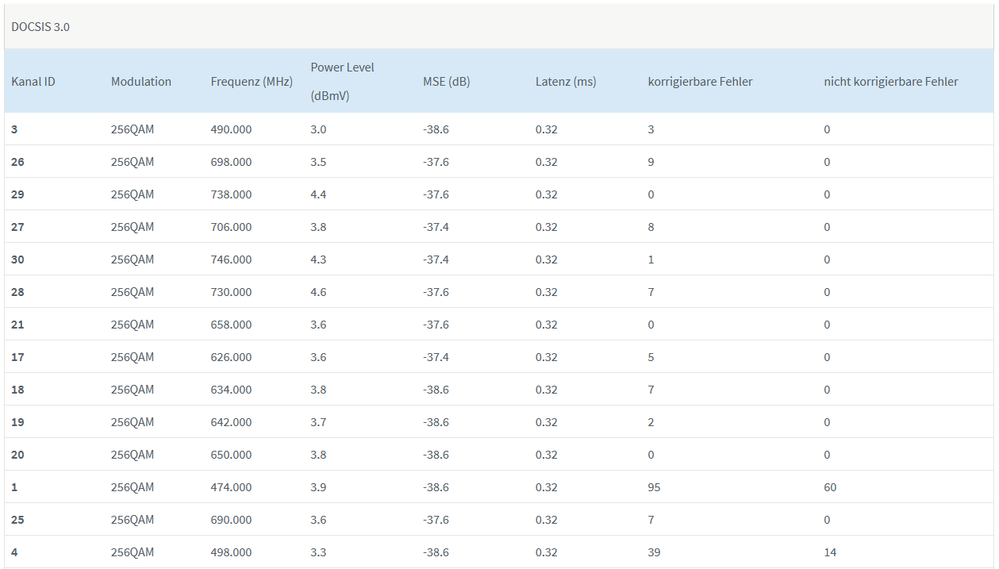The height and width of the screenshot is (569, 999).
Task: Select the Frequenz (MHz) column header
Action: point(251,81)
